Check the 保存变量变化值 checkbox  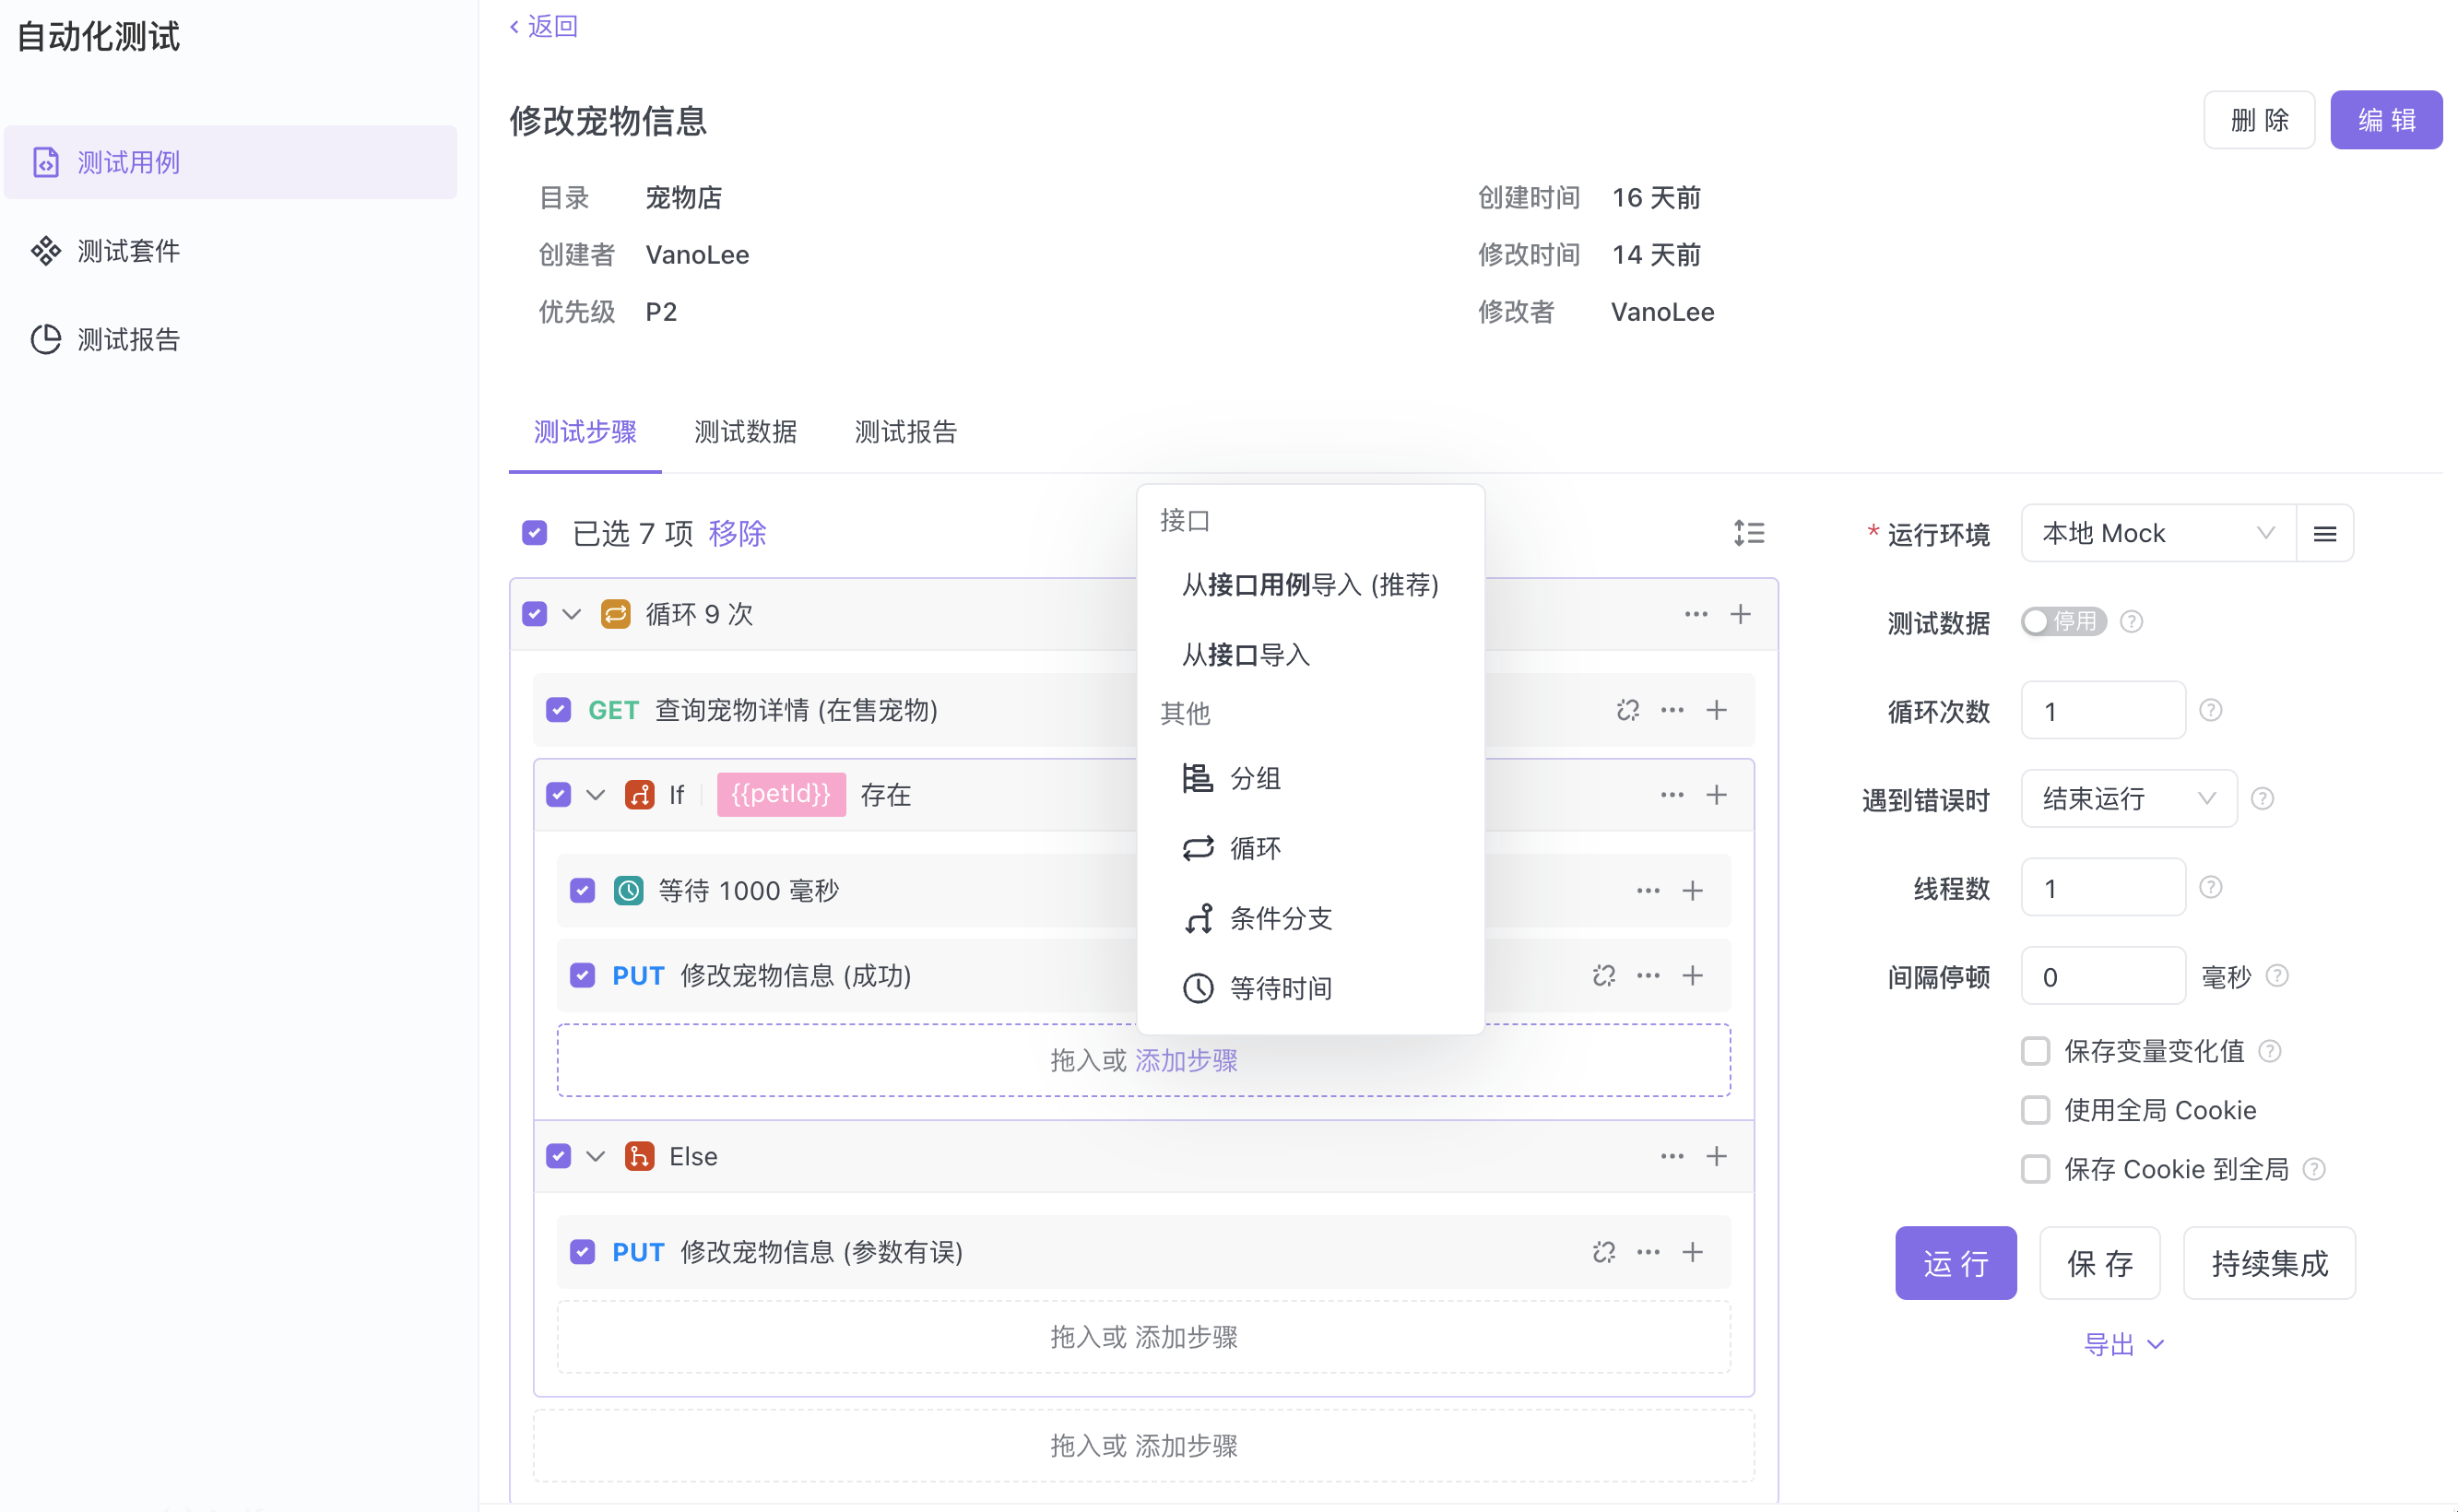click(2035, 1051)
